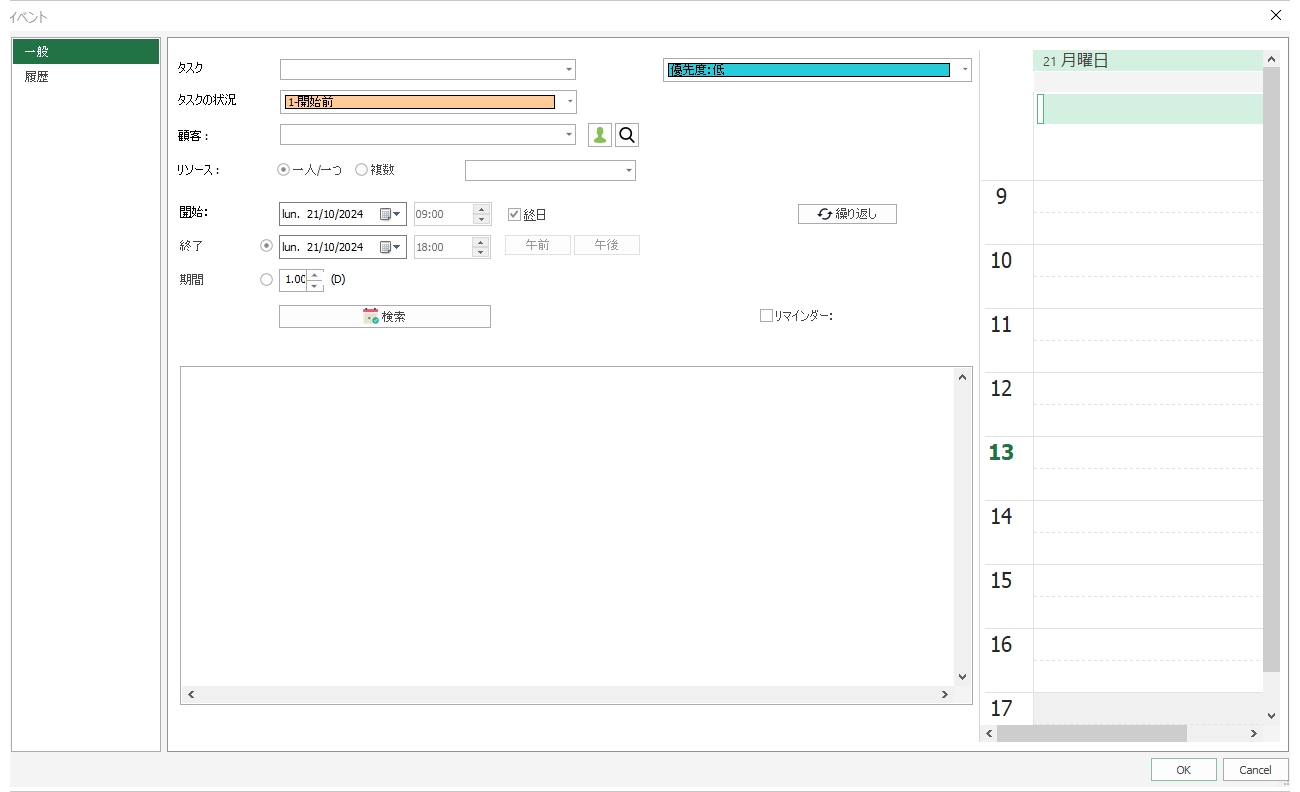Click the start time 09:00 field
1300x792 pixels.
pyautogui.click(x=444, y=214)
